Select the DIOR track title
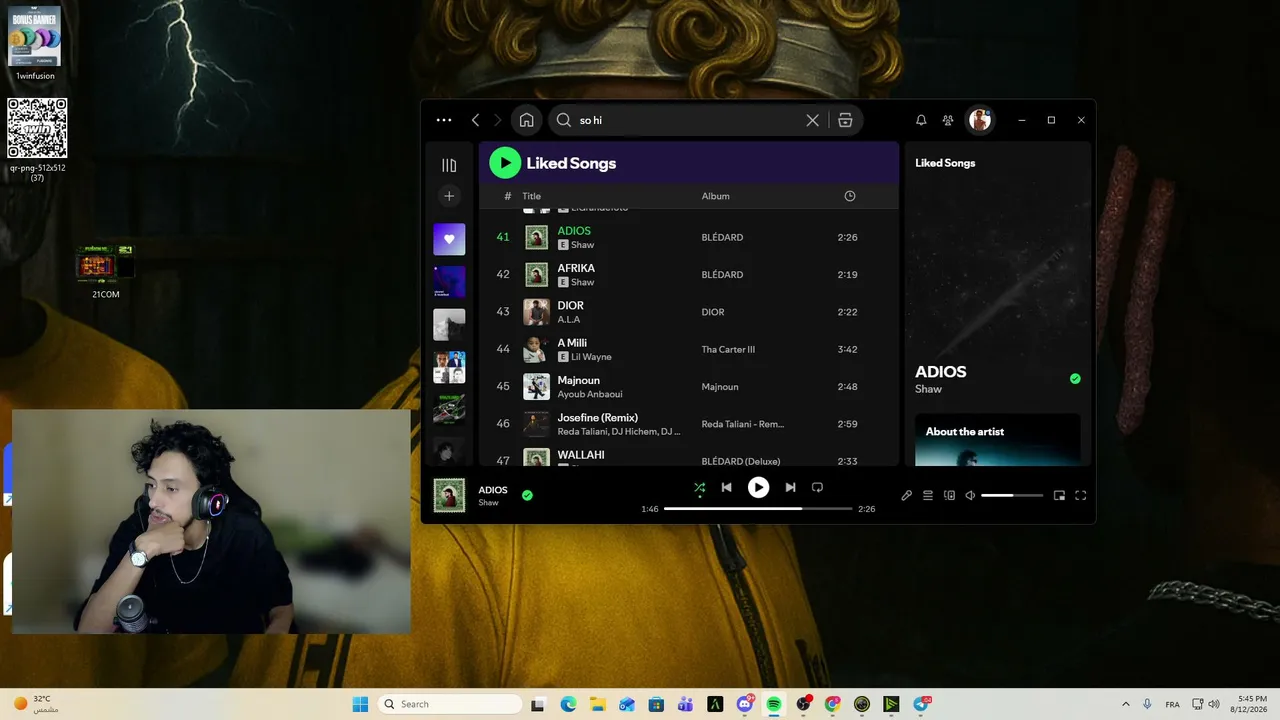Image resolution: width=1280 pixels, height=720 pixels. (x=570, y=305)
